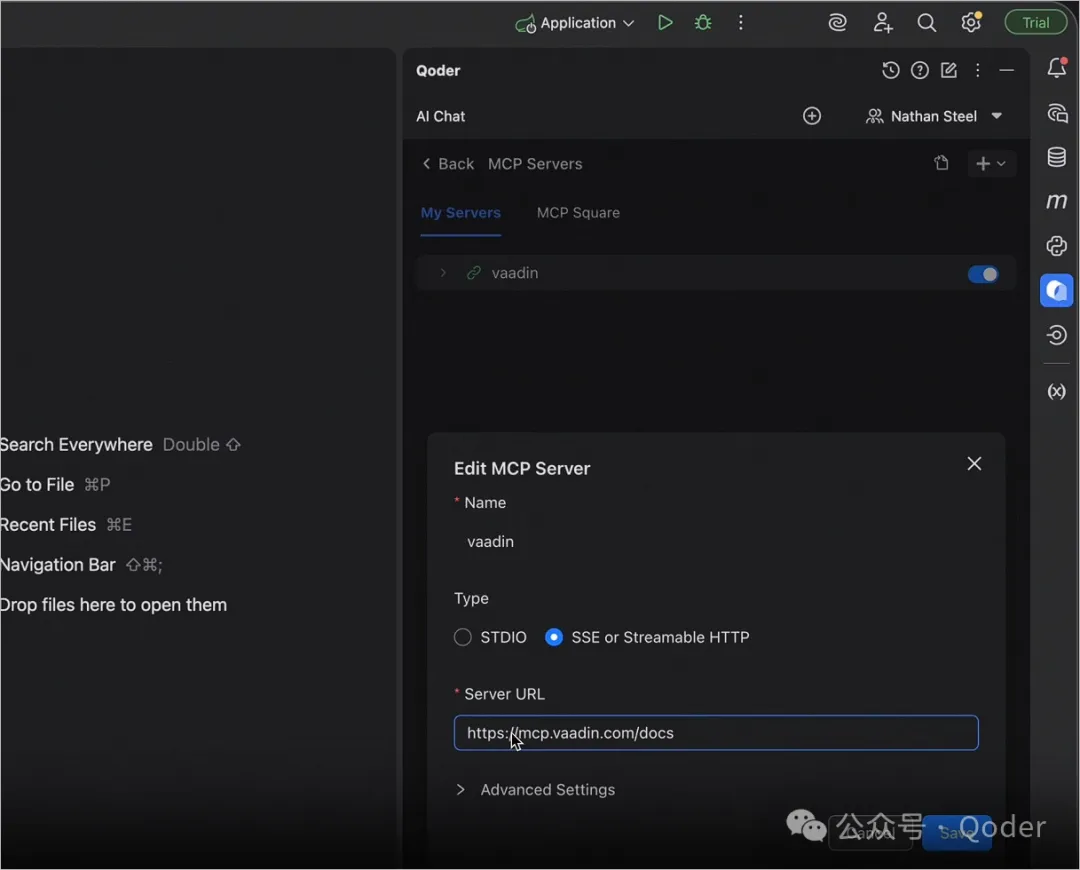Open the Database tool window
This screenshot has height=870, width=1080.
point(1057,157)
